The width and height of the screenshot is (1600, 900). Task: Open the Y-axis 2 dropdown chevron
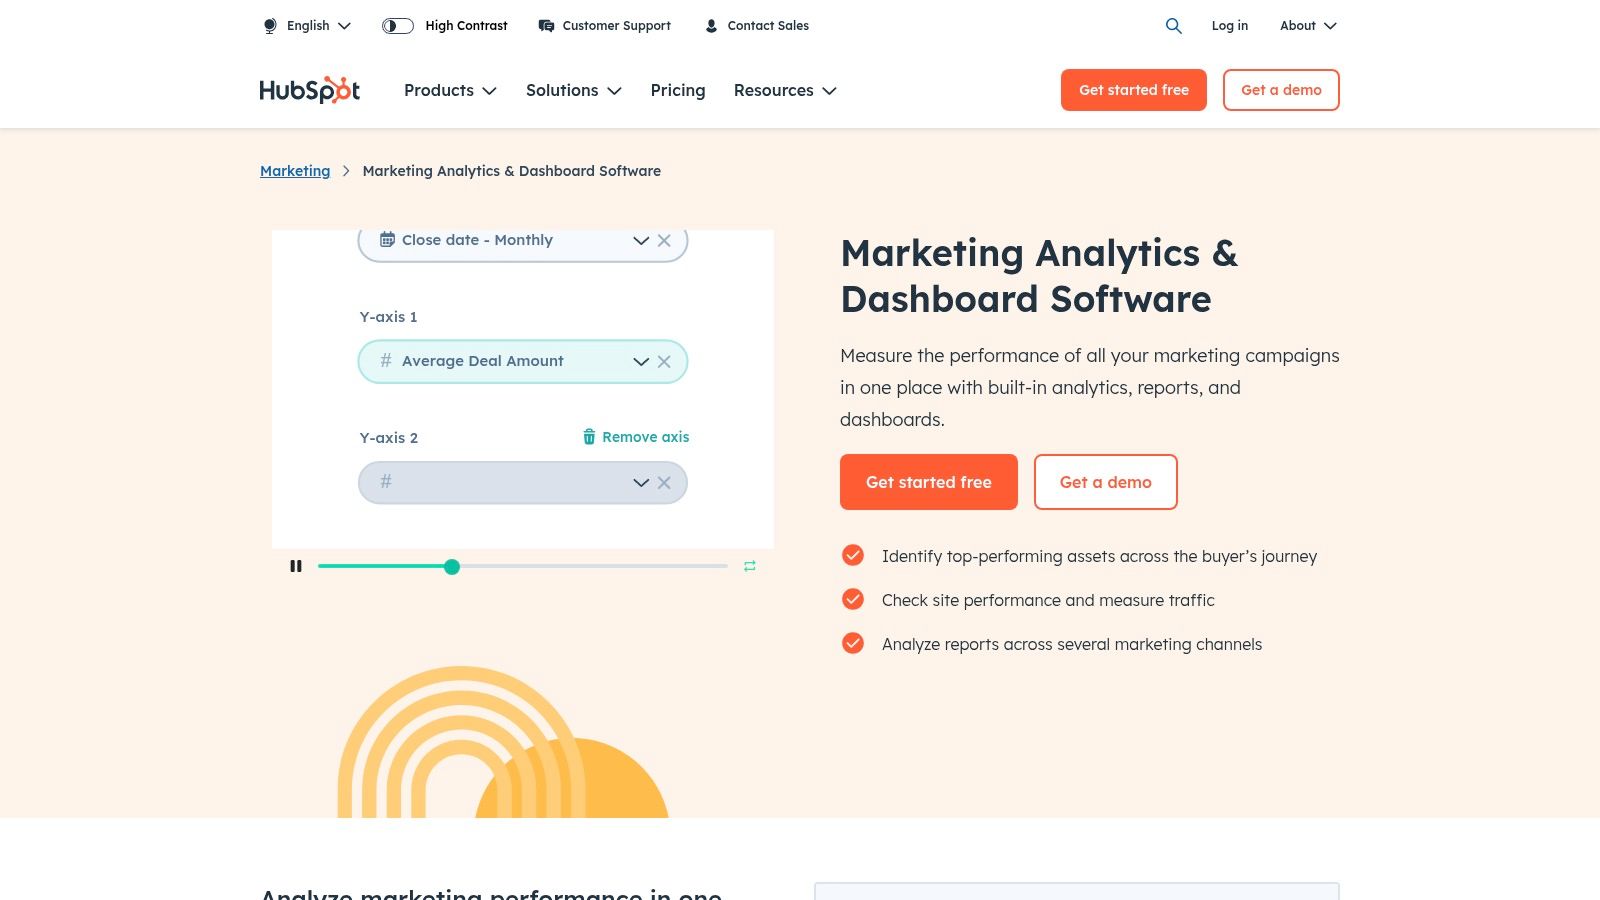[x=641, y=483]
